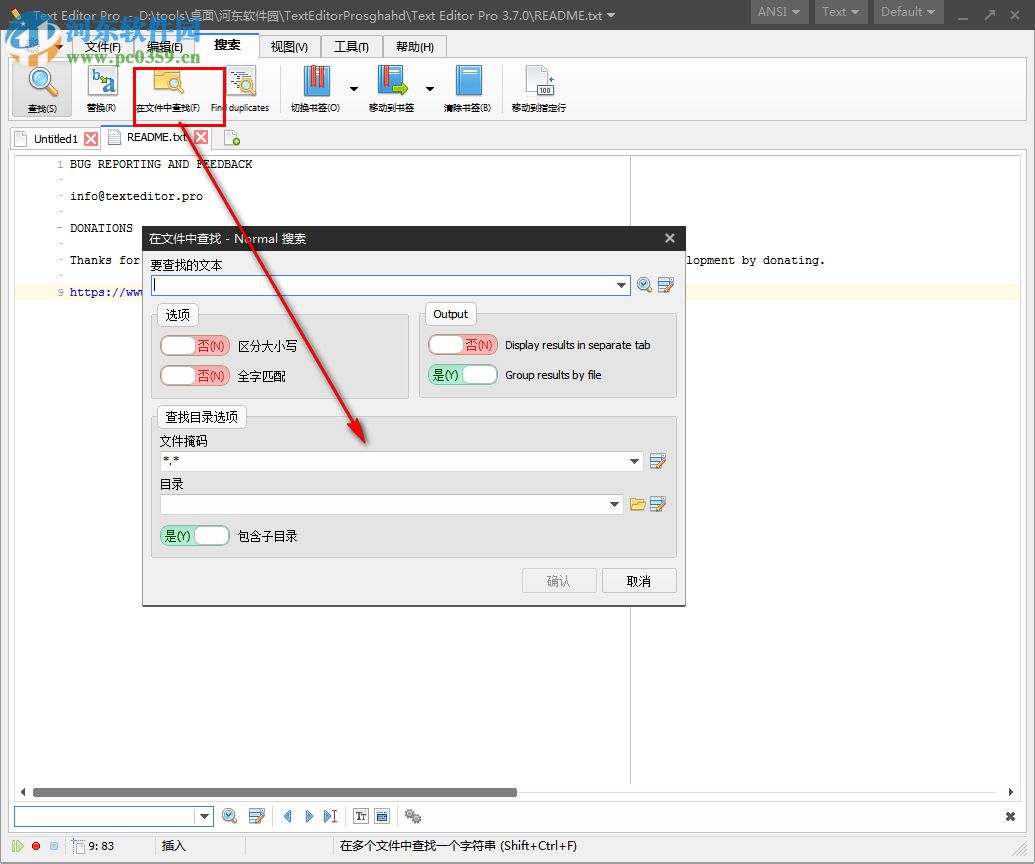This screenshot has width=1035, height=864.
Task: Disable the Group results by file toggle
Action: [x=463, y=374]
